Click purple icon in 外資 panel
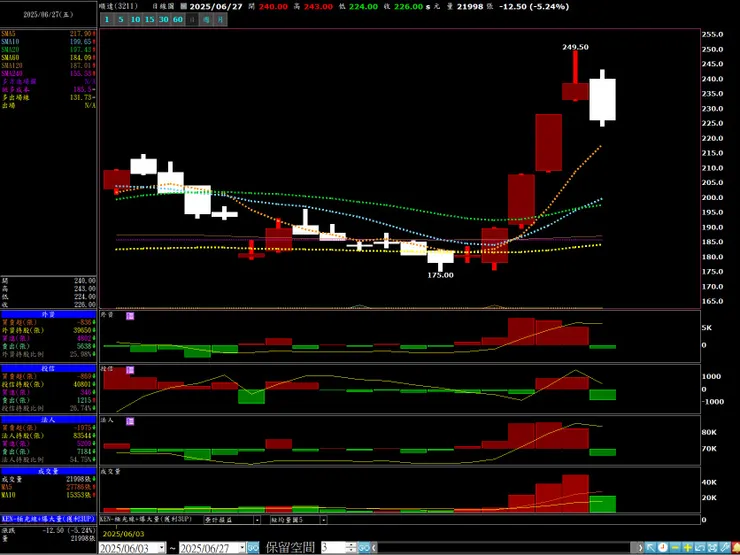Screen dimensions: 740x555 130,316
